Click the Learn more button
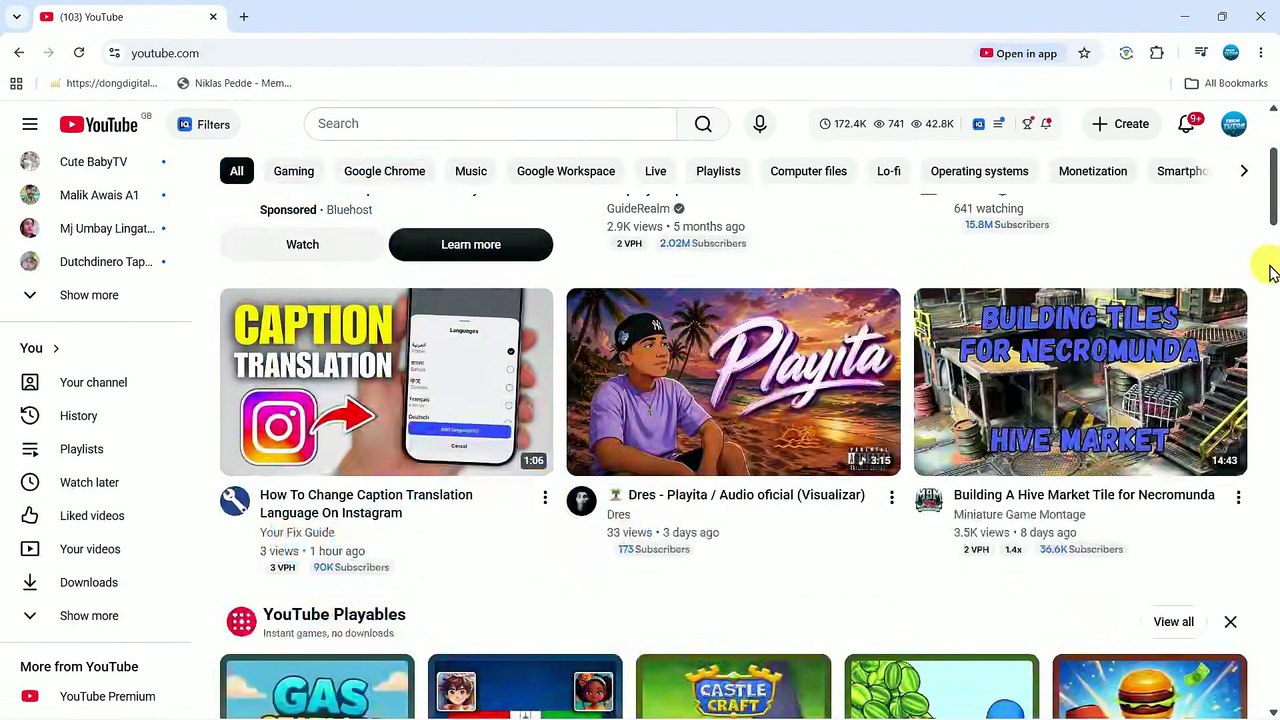The height and width of the screenshot is (720, 1280). click(x=471, y=245)
